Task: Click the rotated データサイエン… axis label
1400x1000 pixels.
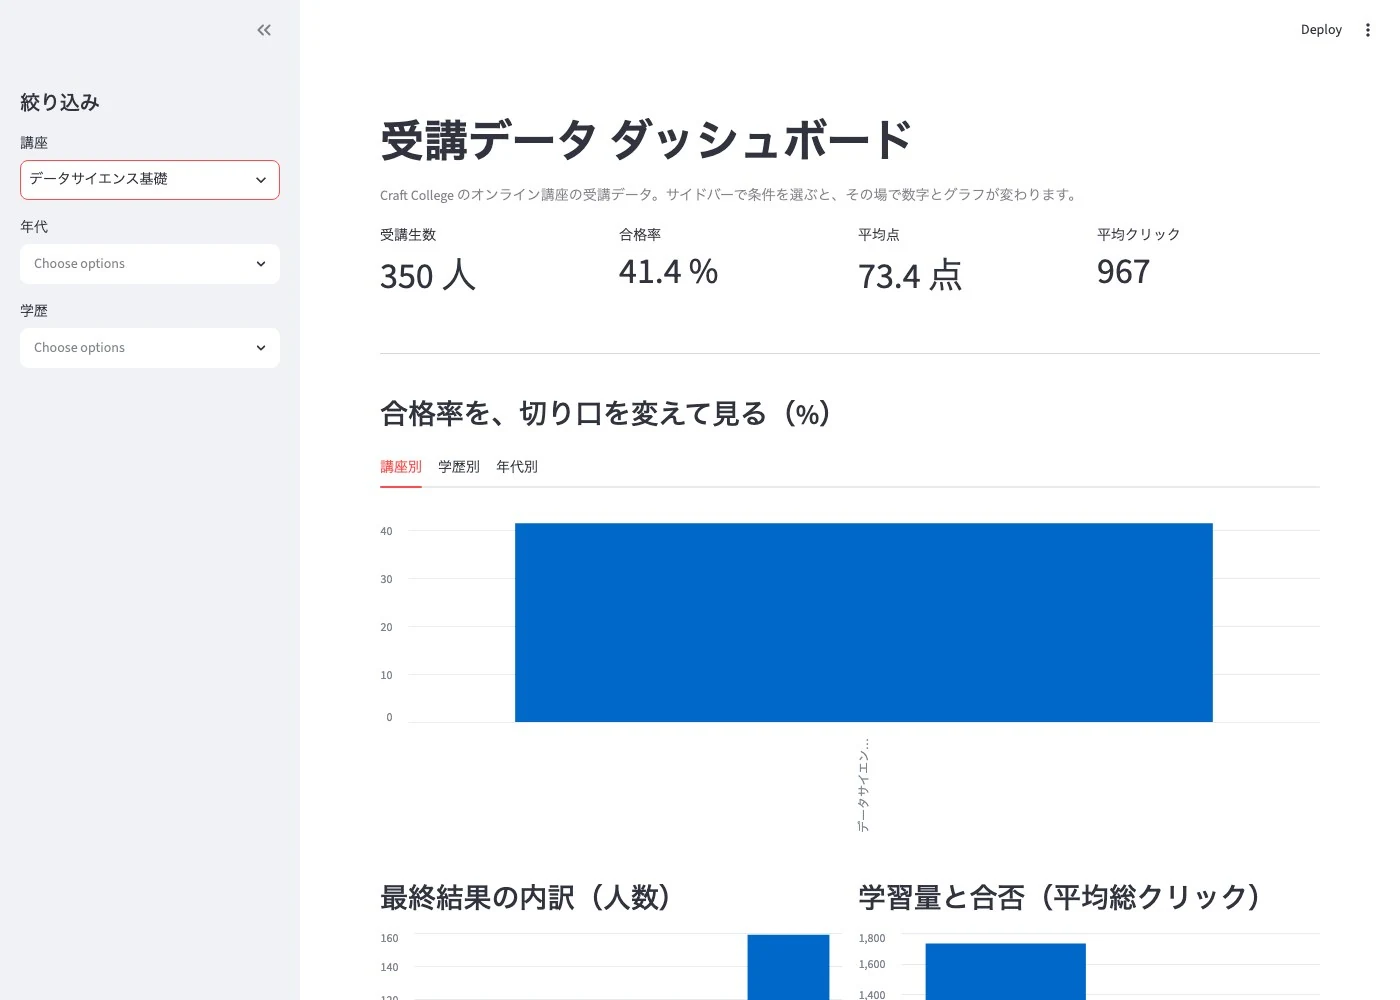Action: 863,785
